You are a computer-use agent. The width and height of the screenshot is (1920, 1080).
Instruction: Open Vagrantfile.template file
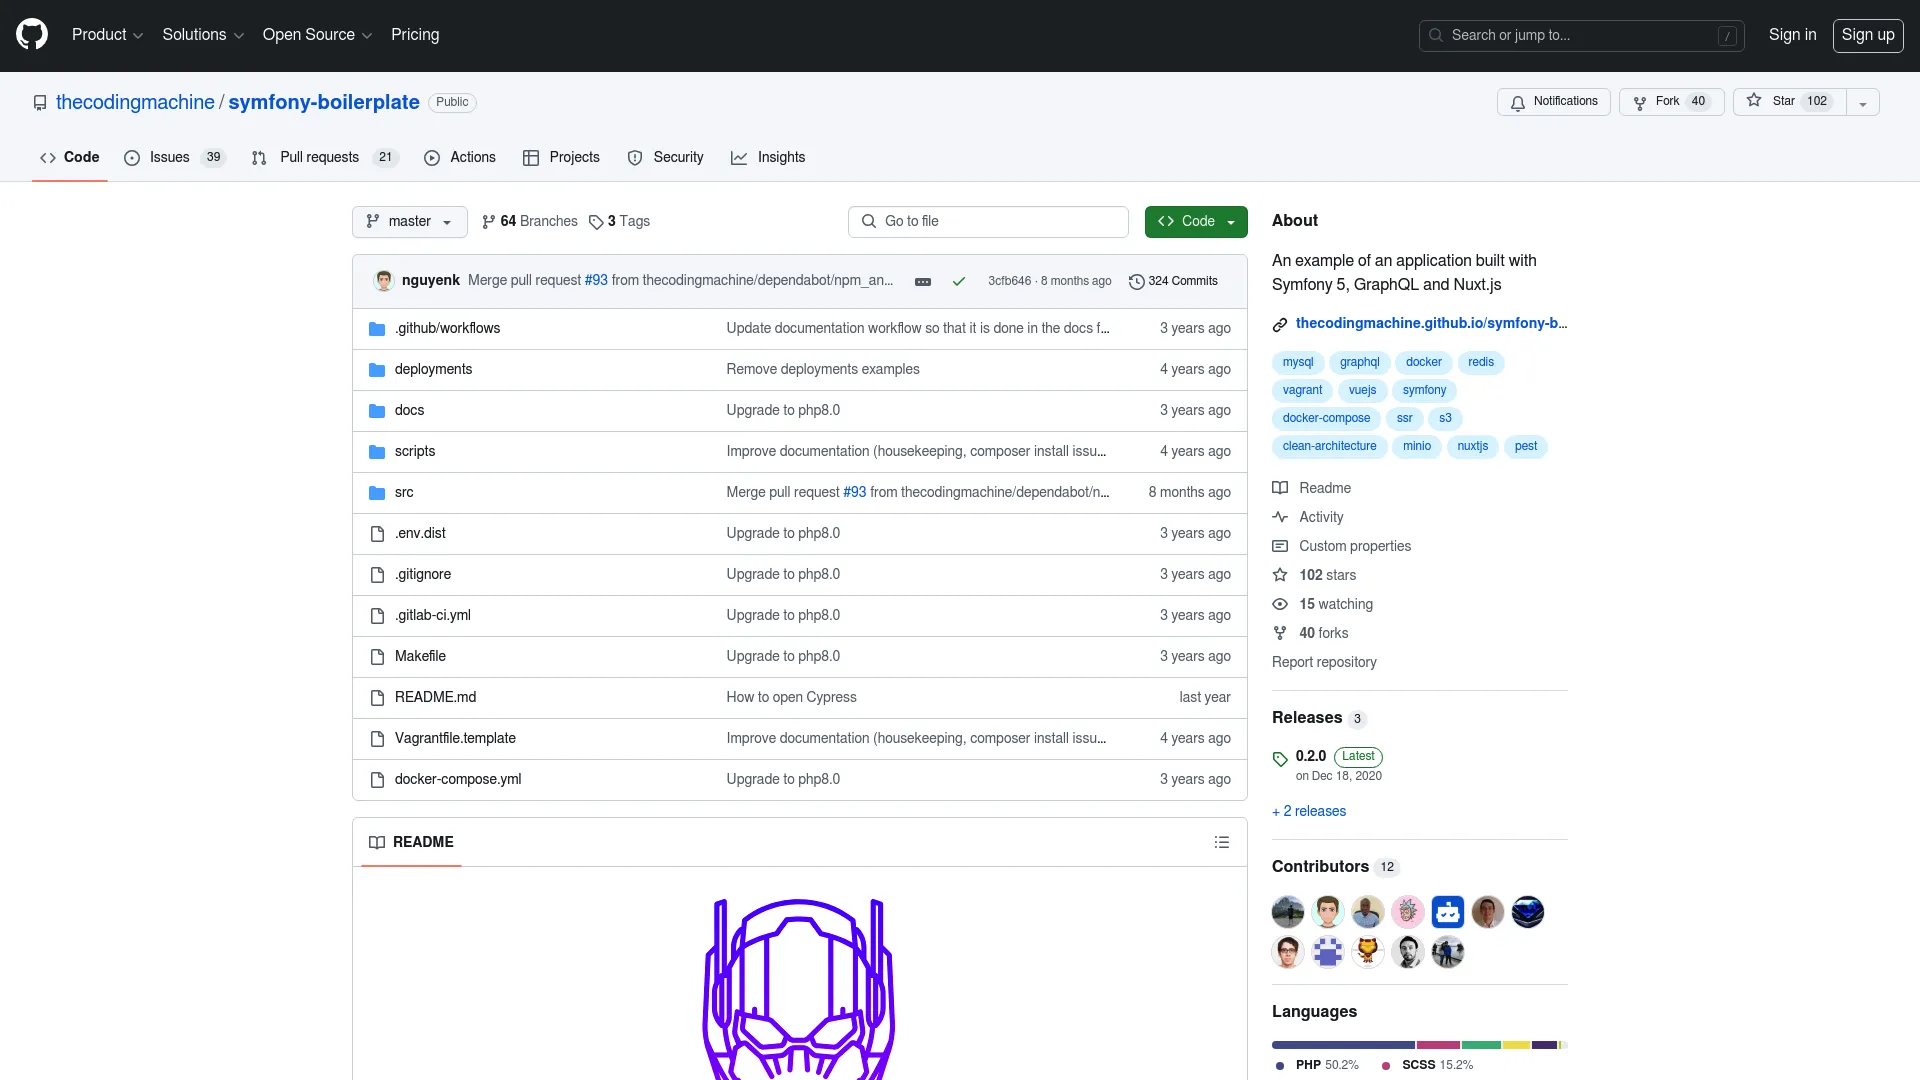[455, 739]
